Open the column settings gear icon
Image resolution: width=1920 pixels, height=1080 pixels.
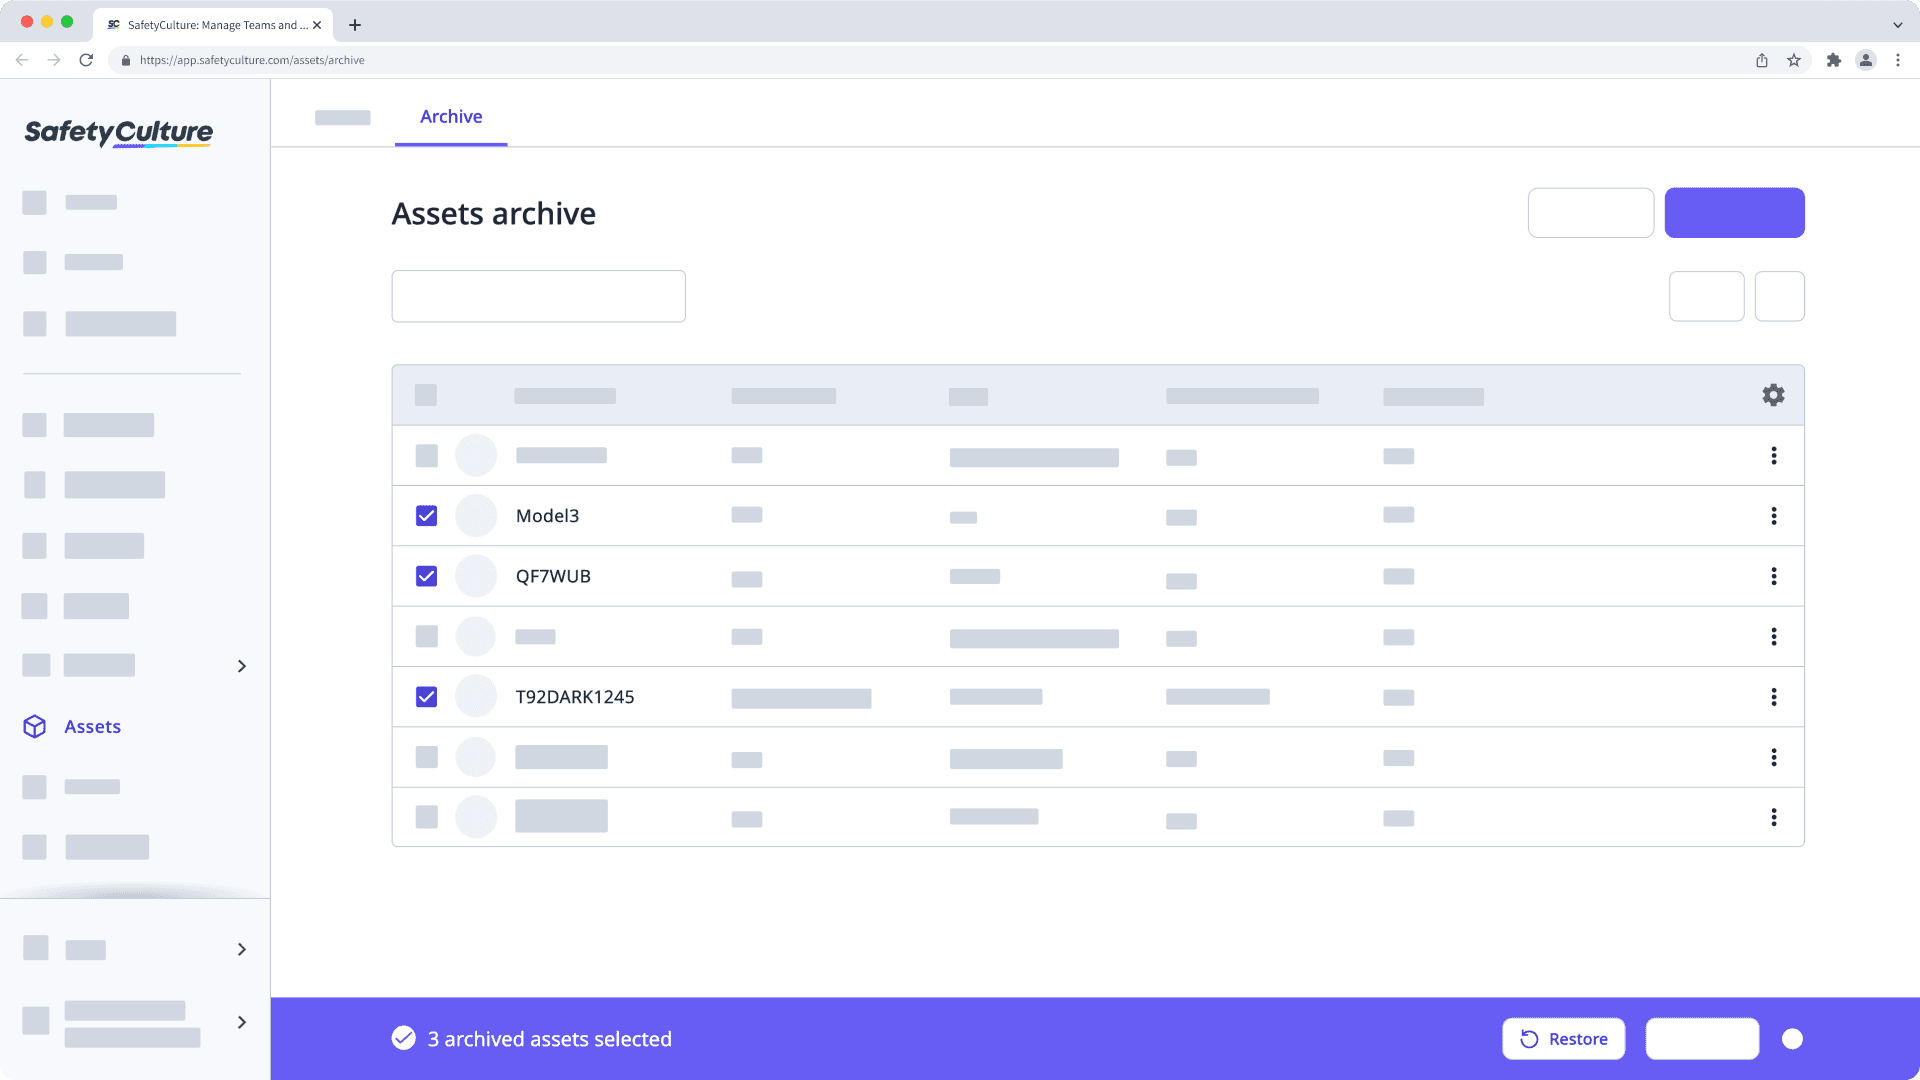click(x=1772, y=394)
